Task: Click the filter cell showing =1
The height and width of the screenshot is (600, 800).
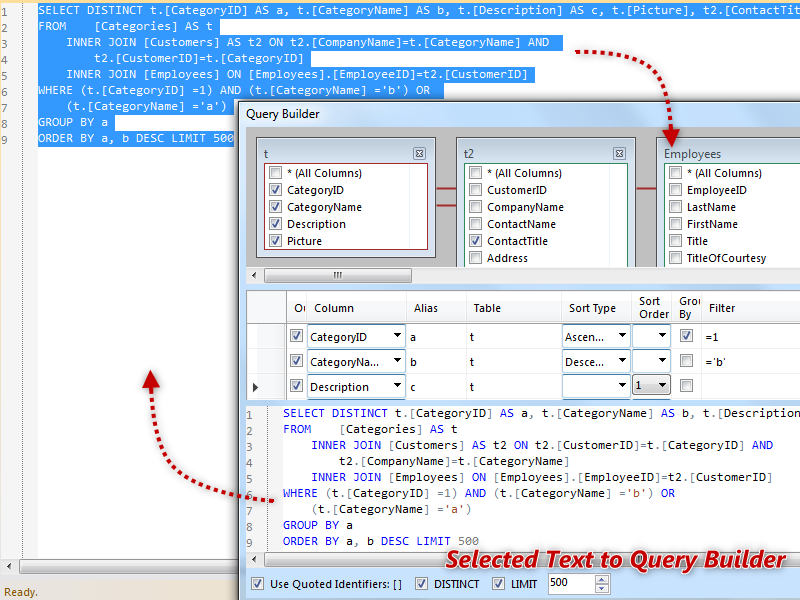Action: (751, 337)
